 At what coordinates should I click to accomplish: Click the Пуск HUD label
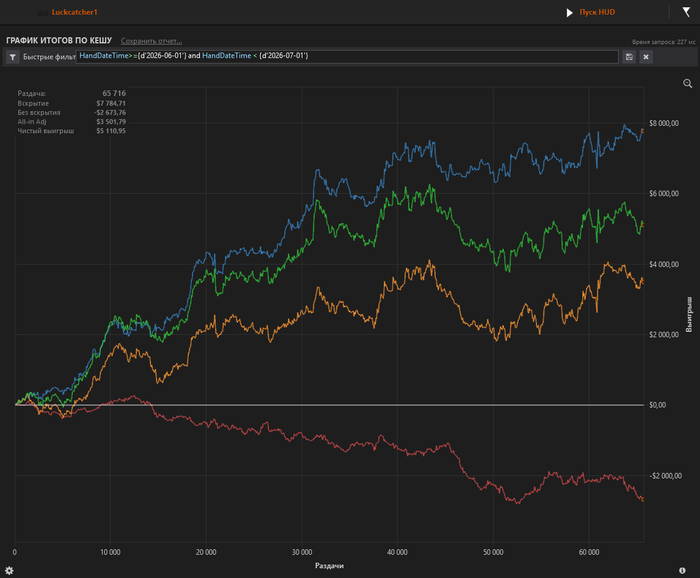(x=597, y=12)
